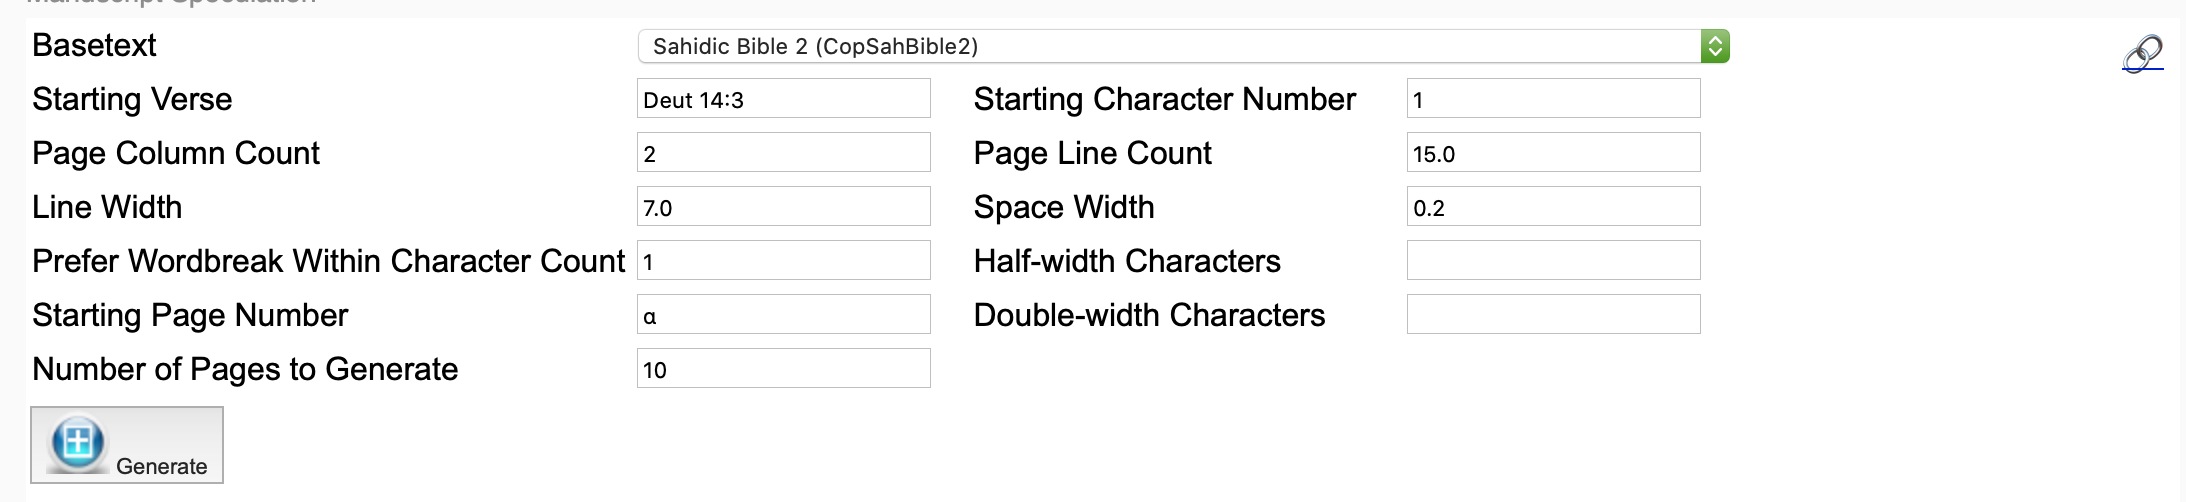
Task: Select the Starting Page Number input
Action: 783,315
